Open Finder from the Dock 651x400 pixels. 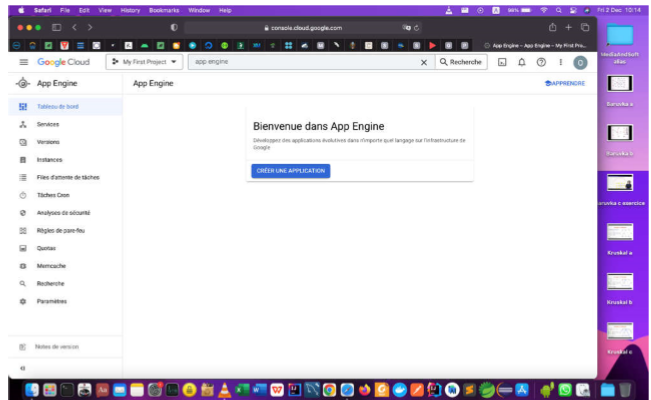[x=32, y=390]
